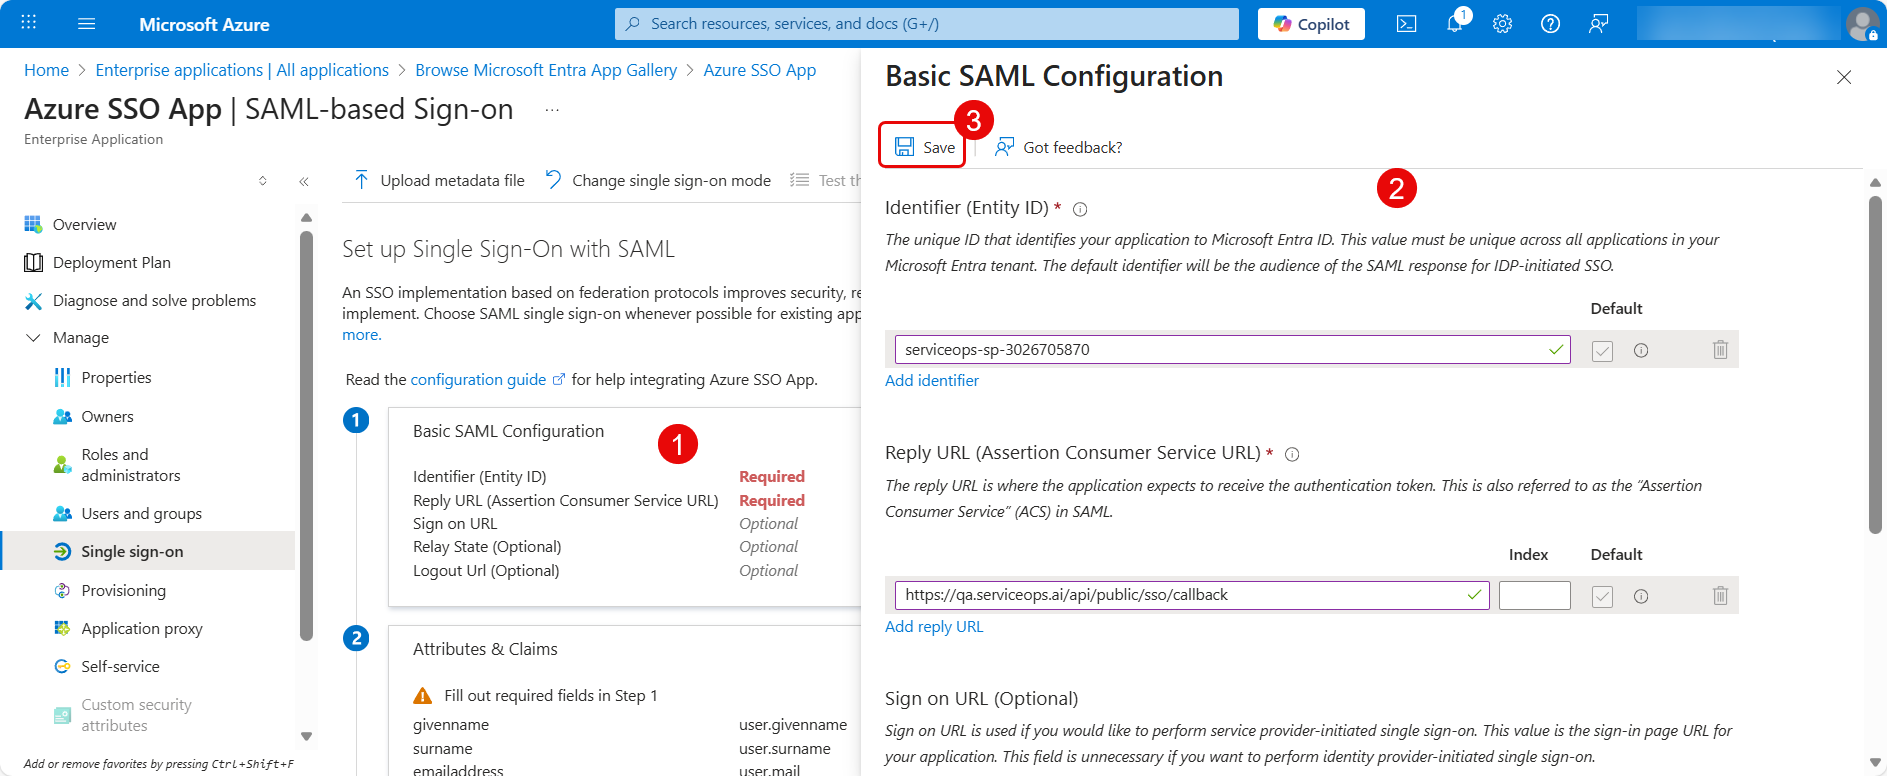Click the SAML panel vertical scrollbar
1887x776 pixels.
(1875, 365)
